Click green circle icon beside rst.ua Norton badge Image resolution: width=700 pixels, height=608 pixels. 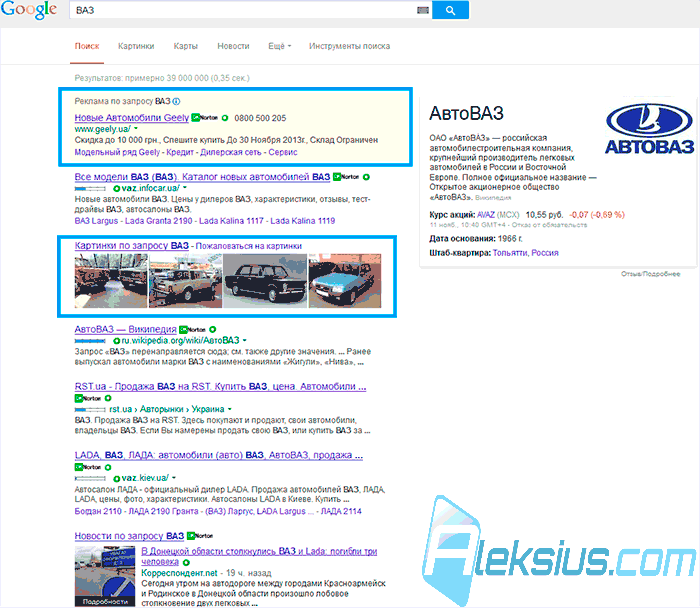[x=108, y=398]
